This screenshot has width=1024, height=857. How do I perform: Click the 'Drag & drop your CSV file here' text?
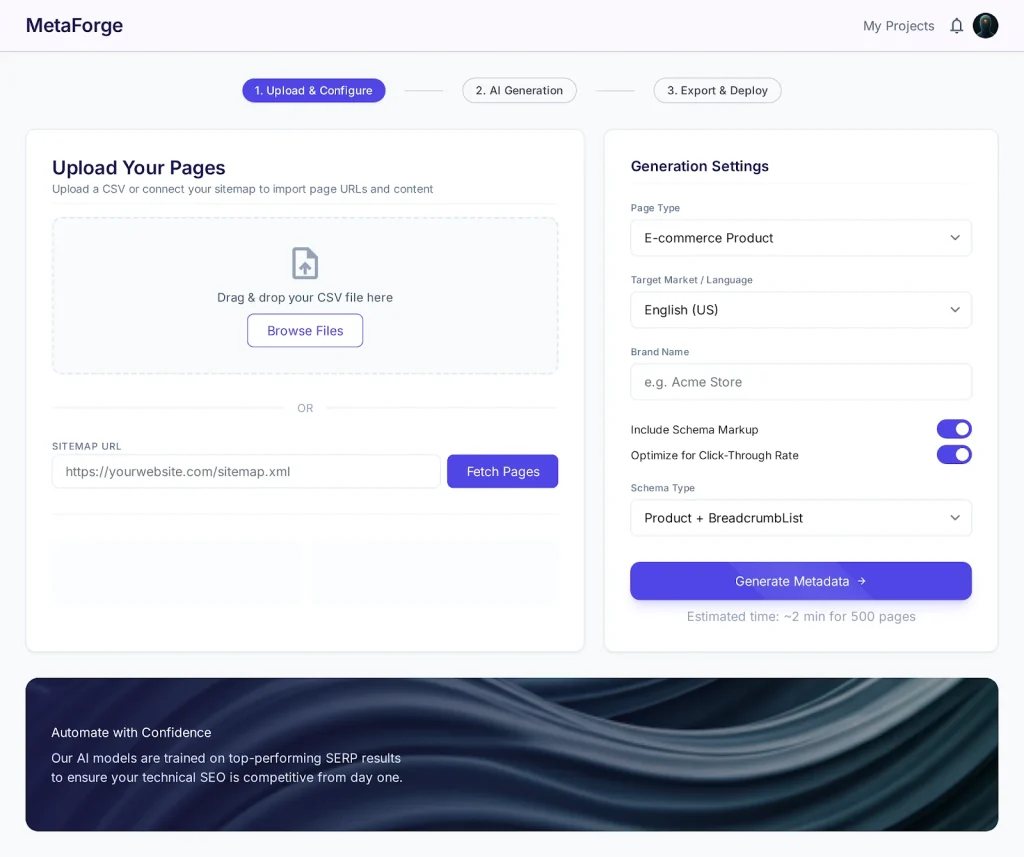(305, 297)
